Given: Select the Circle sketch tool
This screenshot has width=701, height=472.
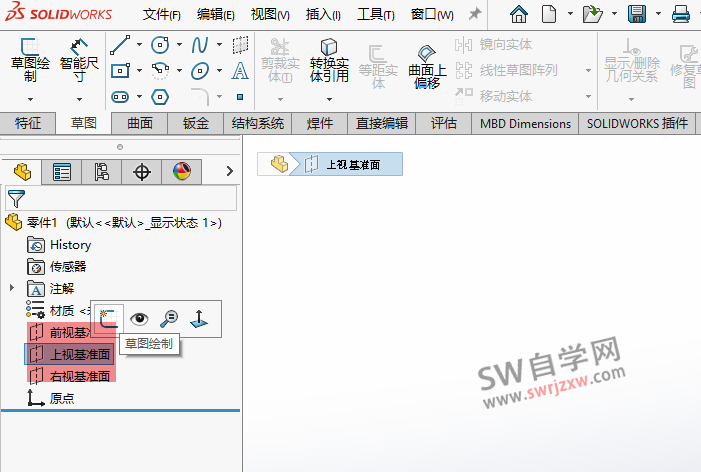Looking at the screenshot, I should click(x=160, y=45).
